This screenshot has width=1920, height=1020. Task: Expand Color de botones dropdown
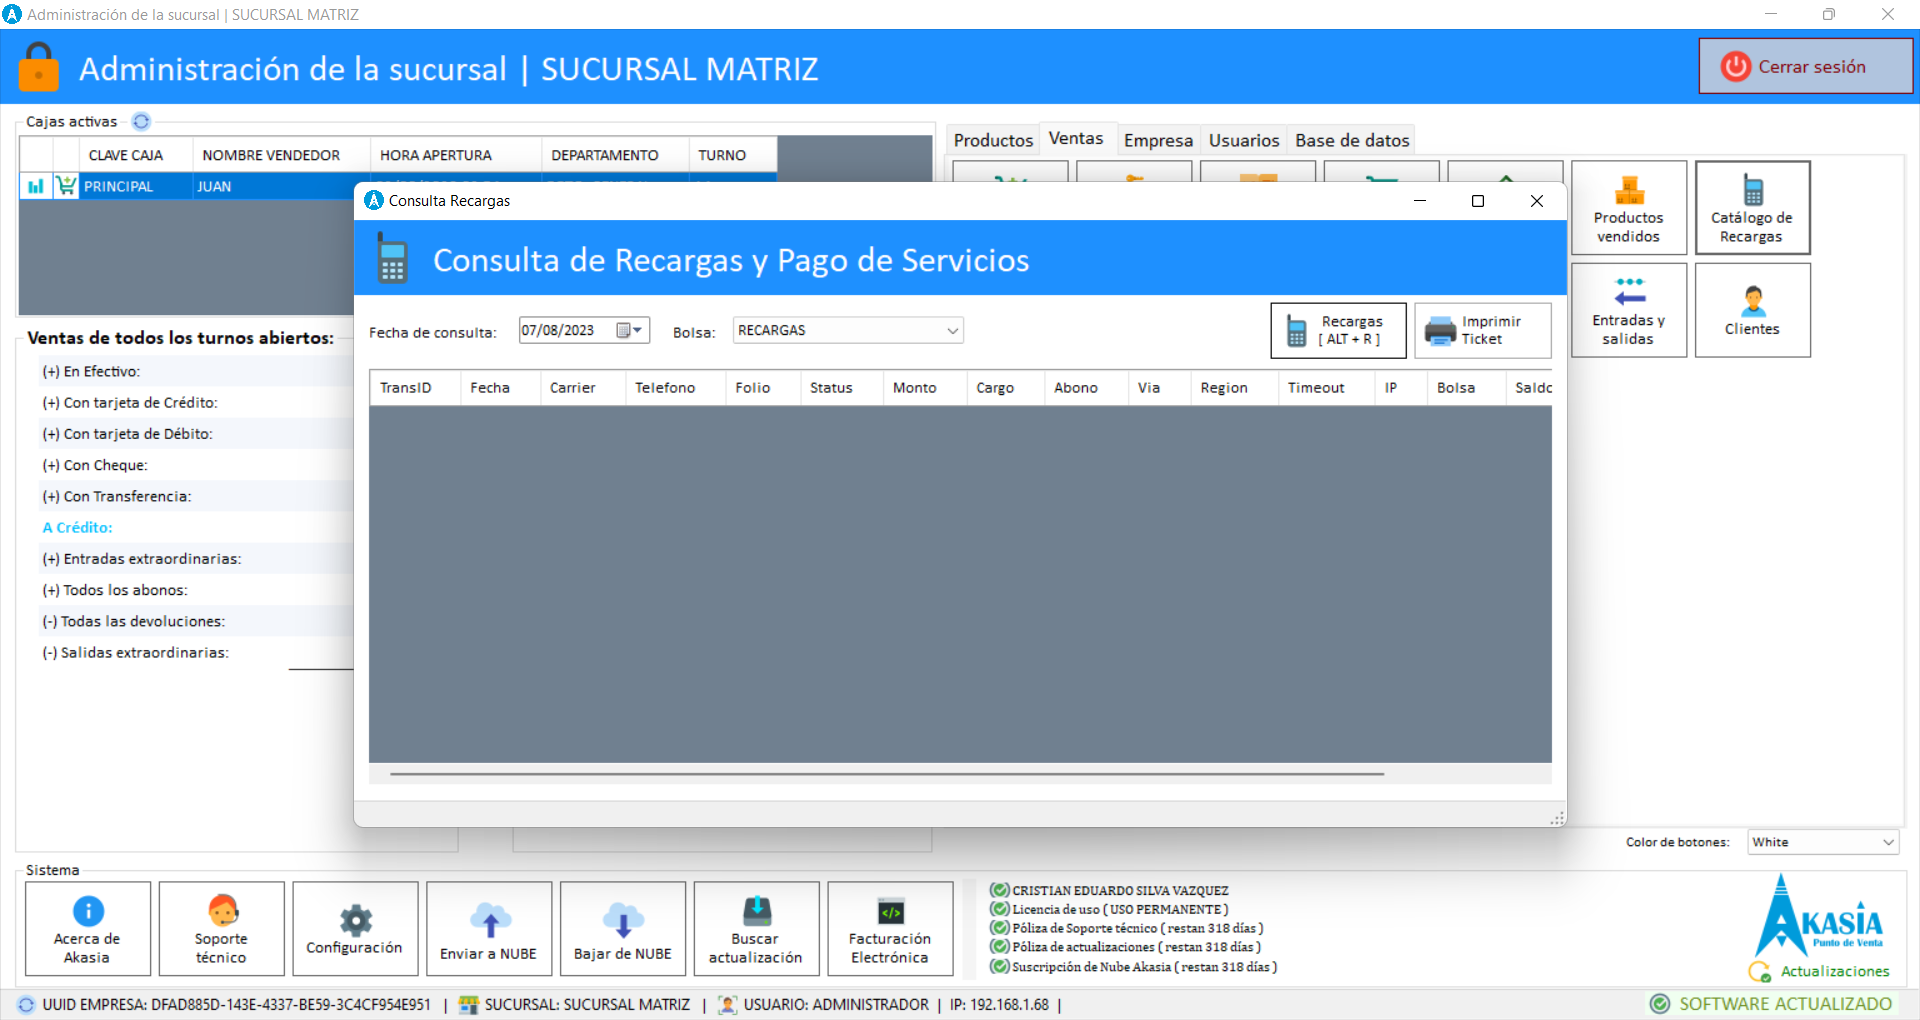click(1888, 843)
